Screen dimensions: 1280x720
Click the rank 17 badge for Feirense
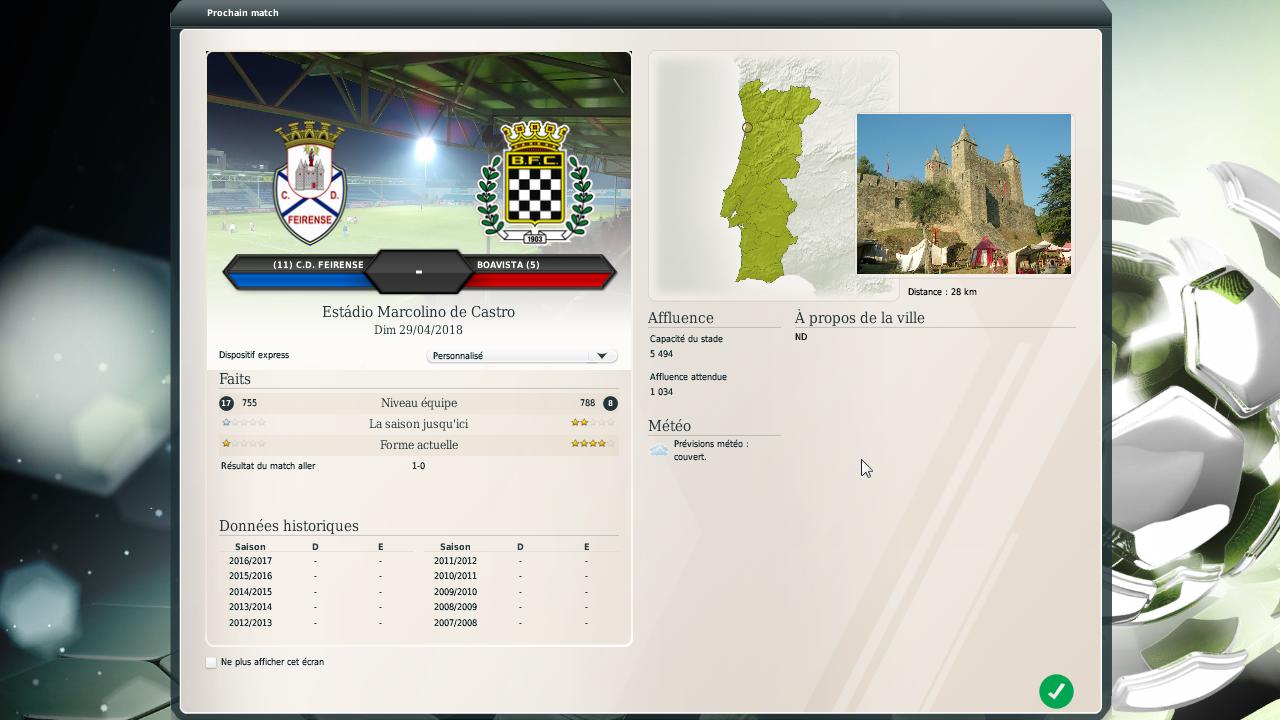pyautogui.click(x=226, y=403)
